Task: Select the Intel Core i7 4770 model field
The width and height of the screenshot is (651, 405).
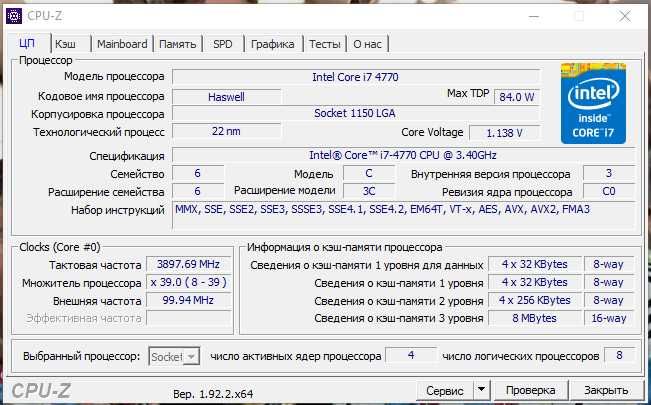Action: [356, 77]
